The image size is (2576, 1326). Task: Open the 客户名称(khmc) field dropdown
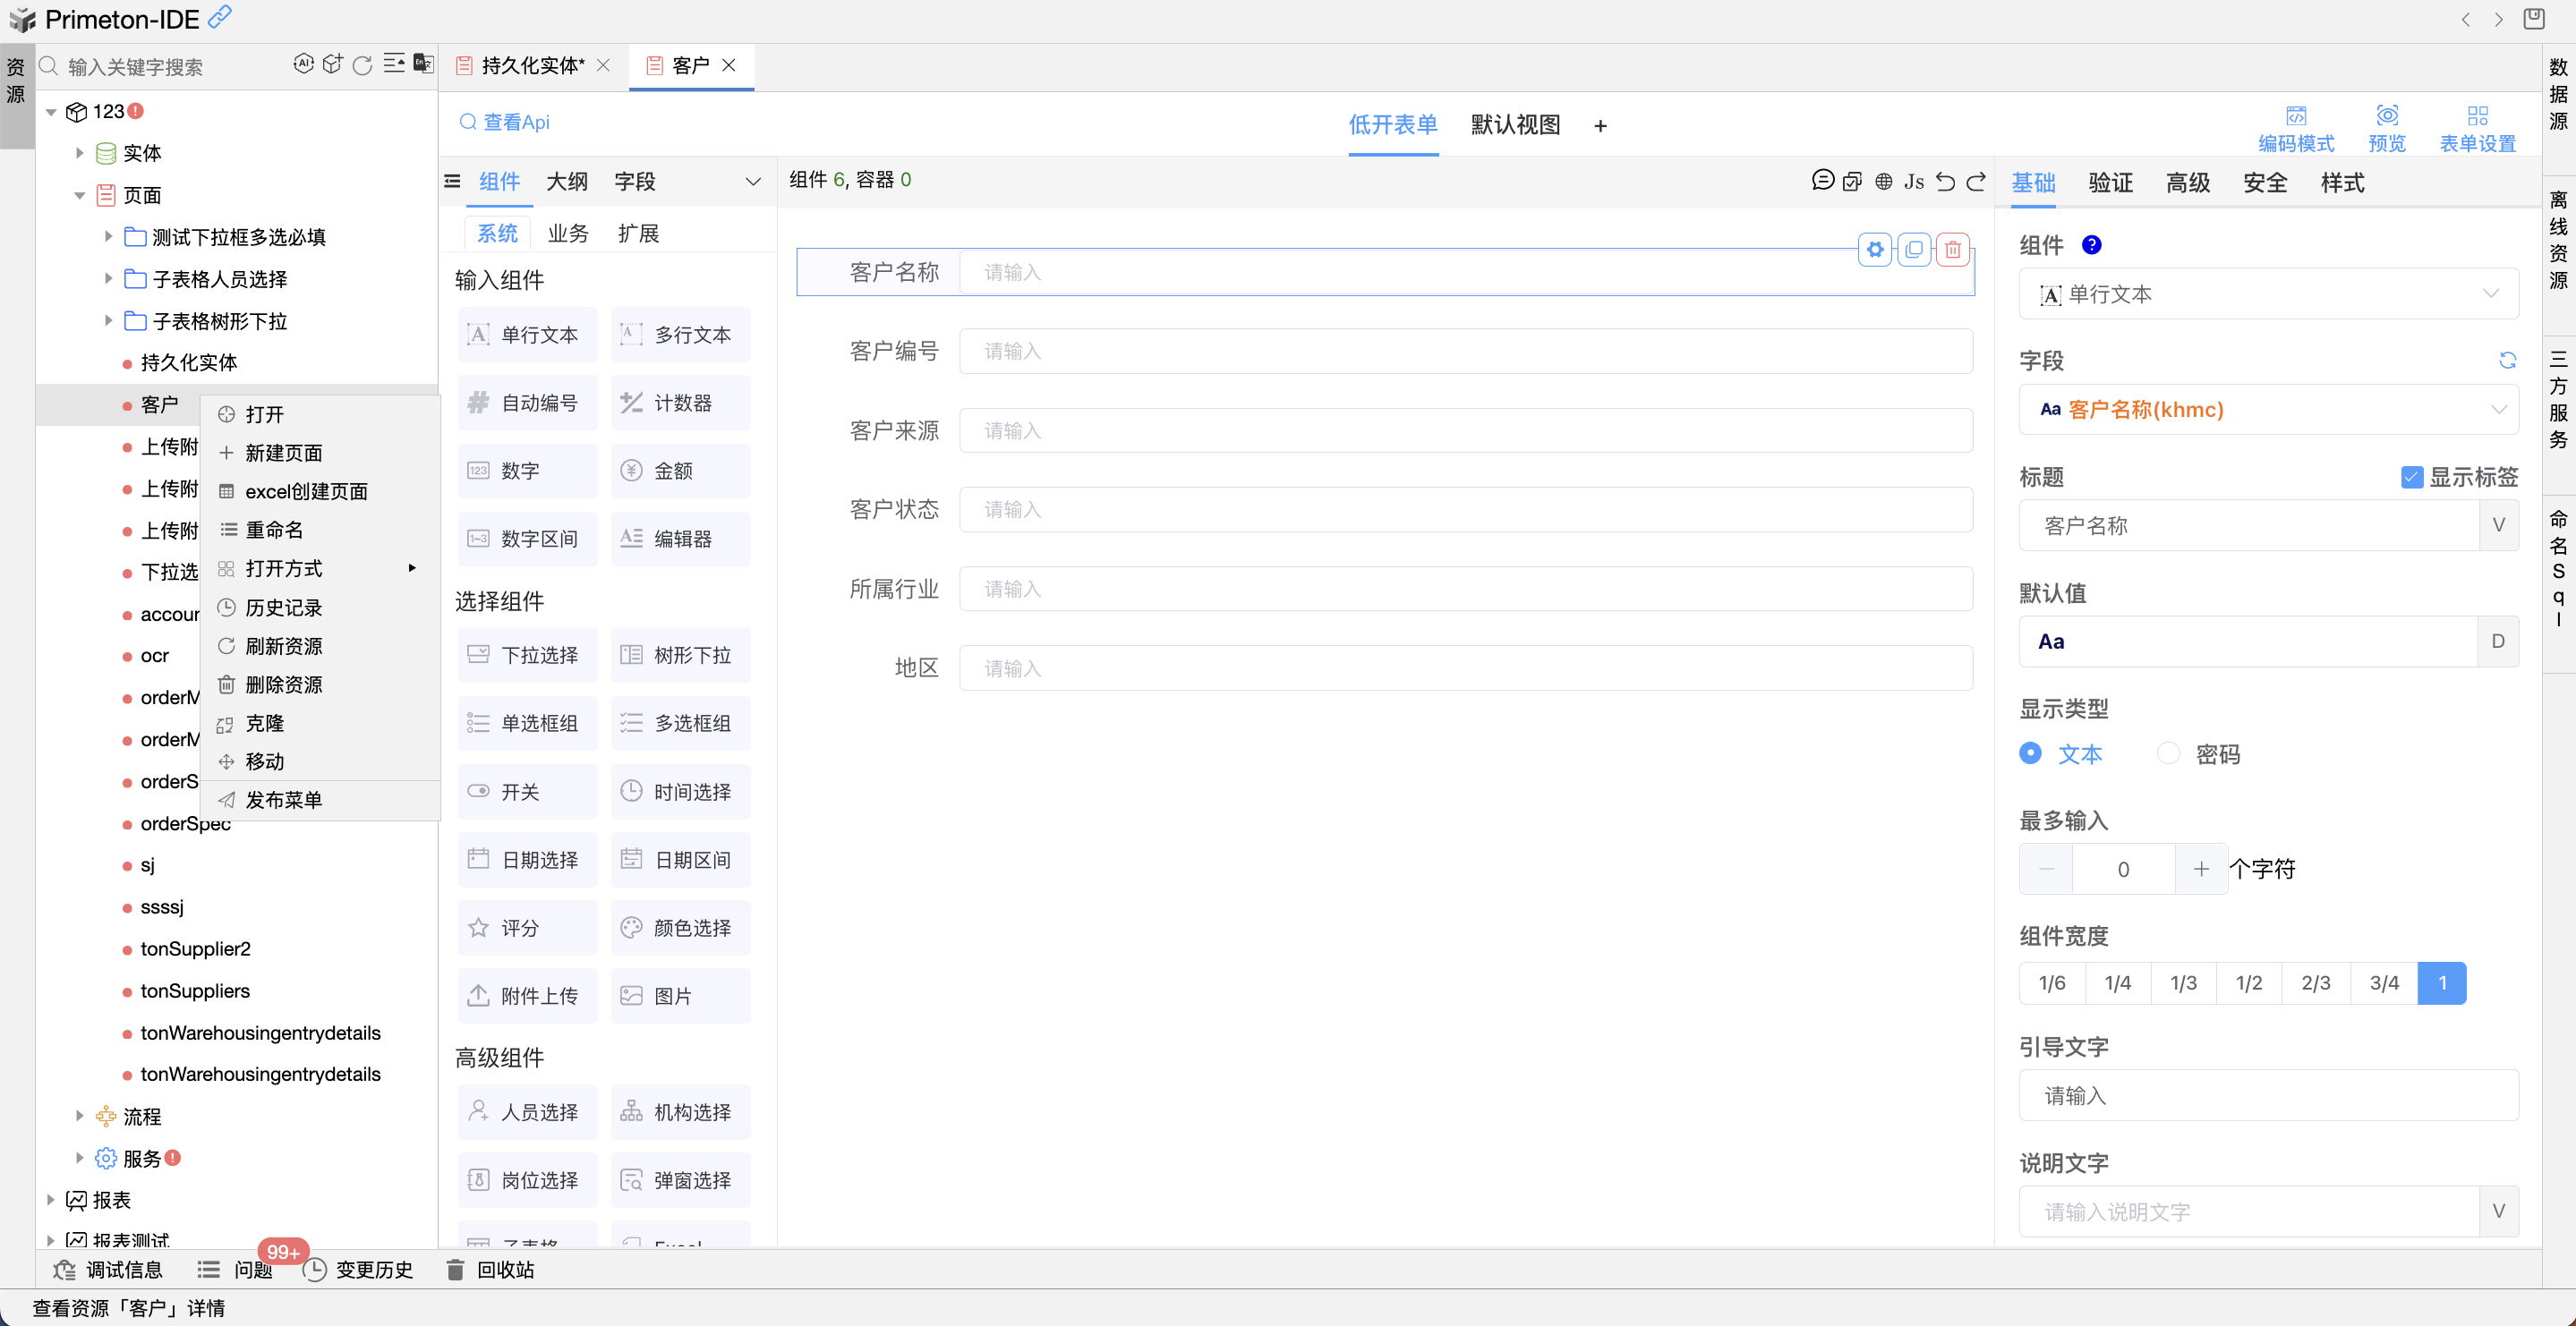tap(2267, 410)
